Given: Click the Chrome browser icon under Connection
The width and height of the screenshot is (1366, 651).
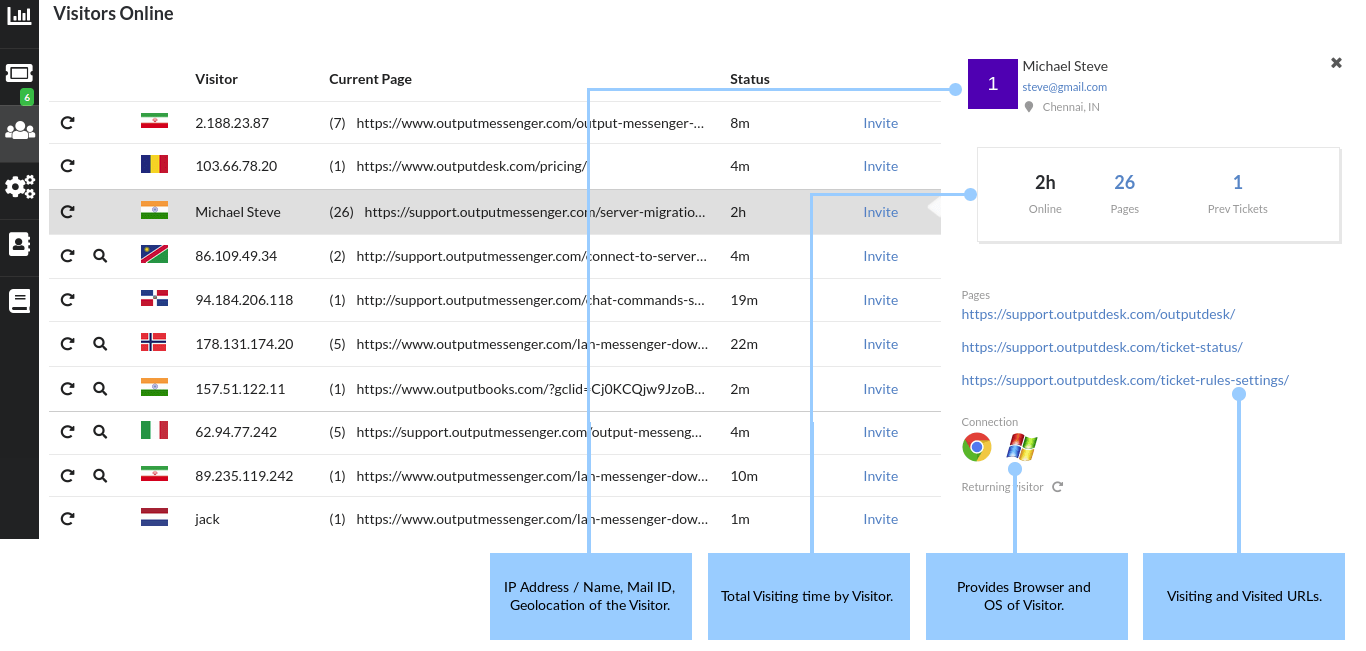Looking at the screenshot, I should point(977,447).
